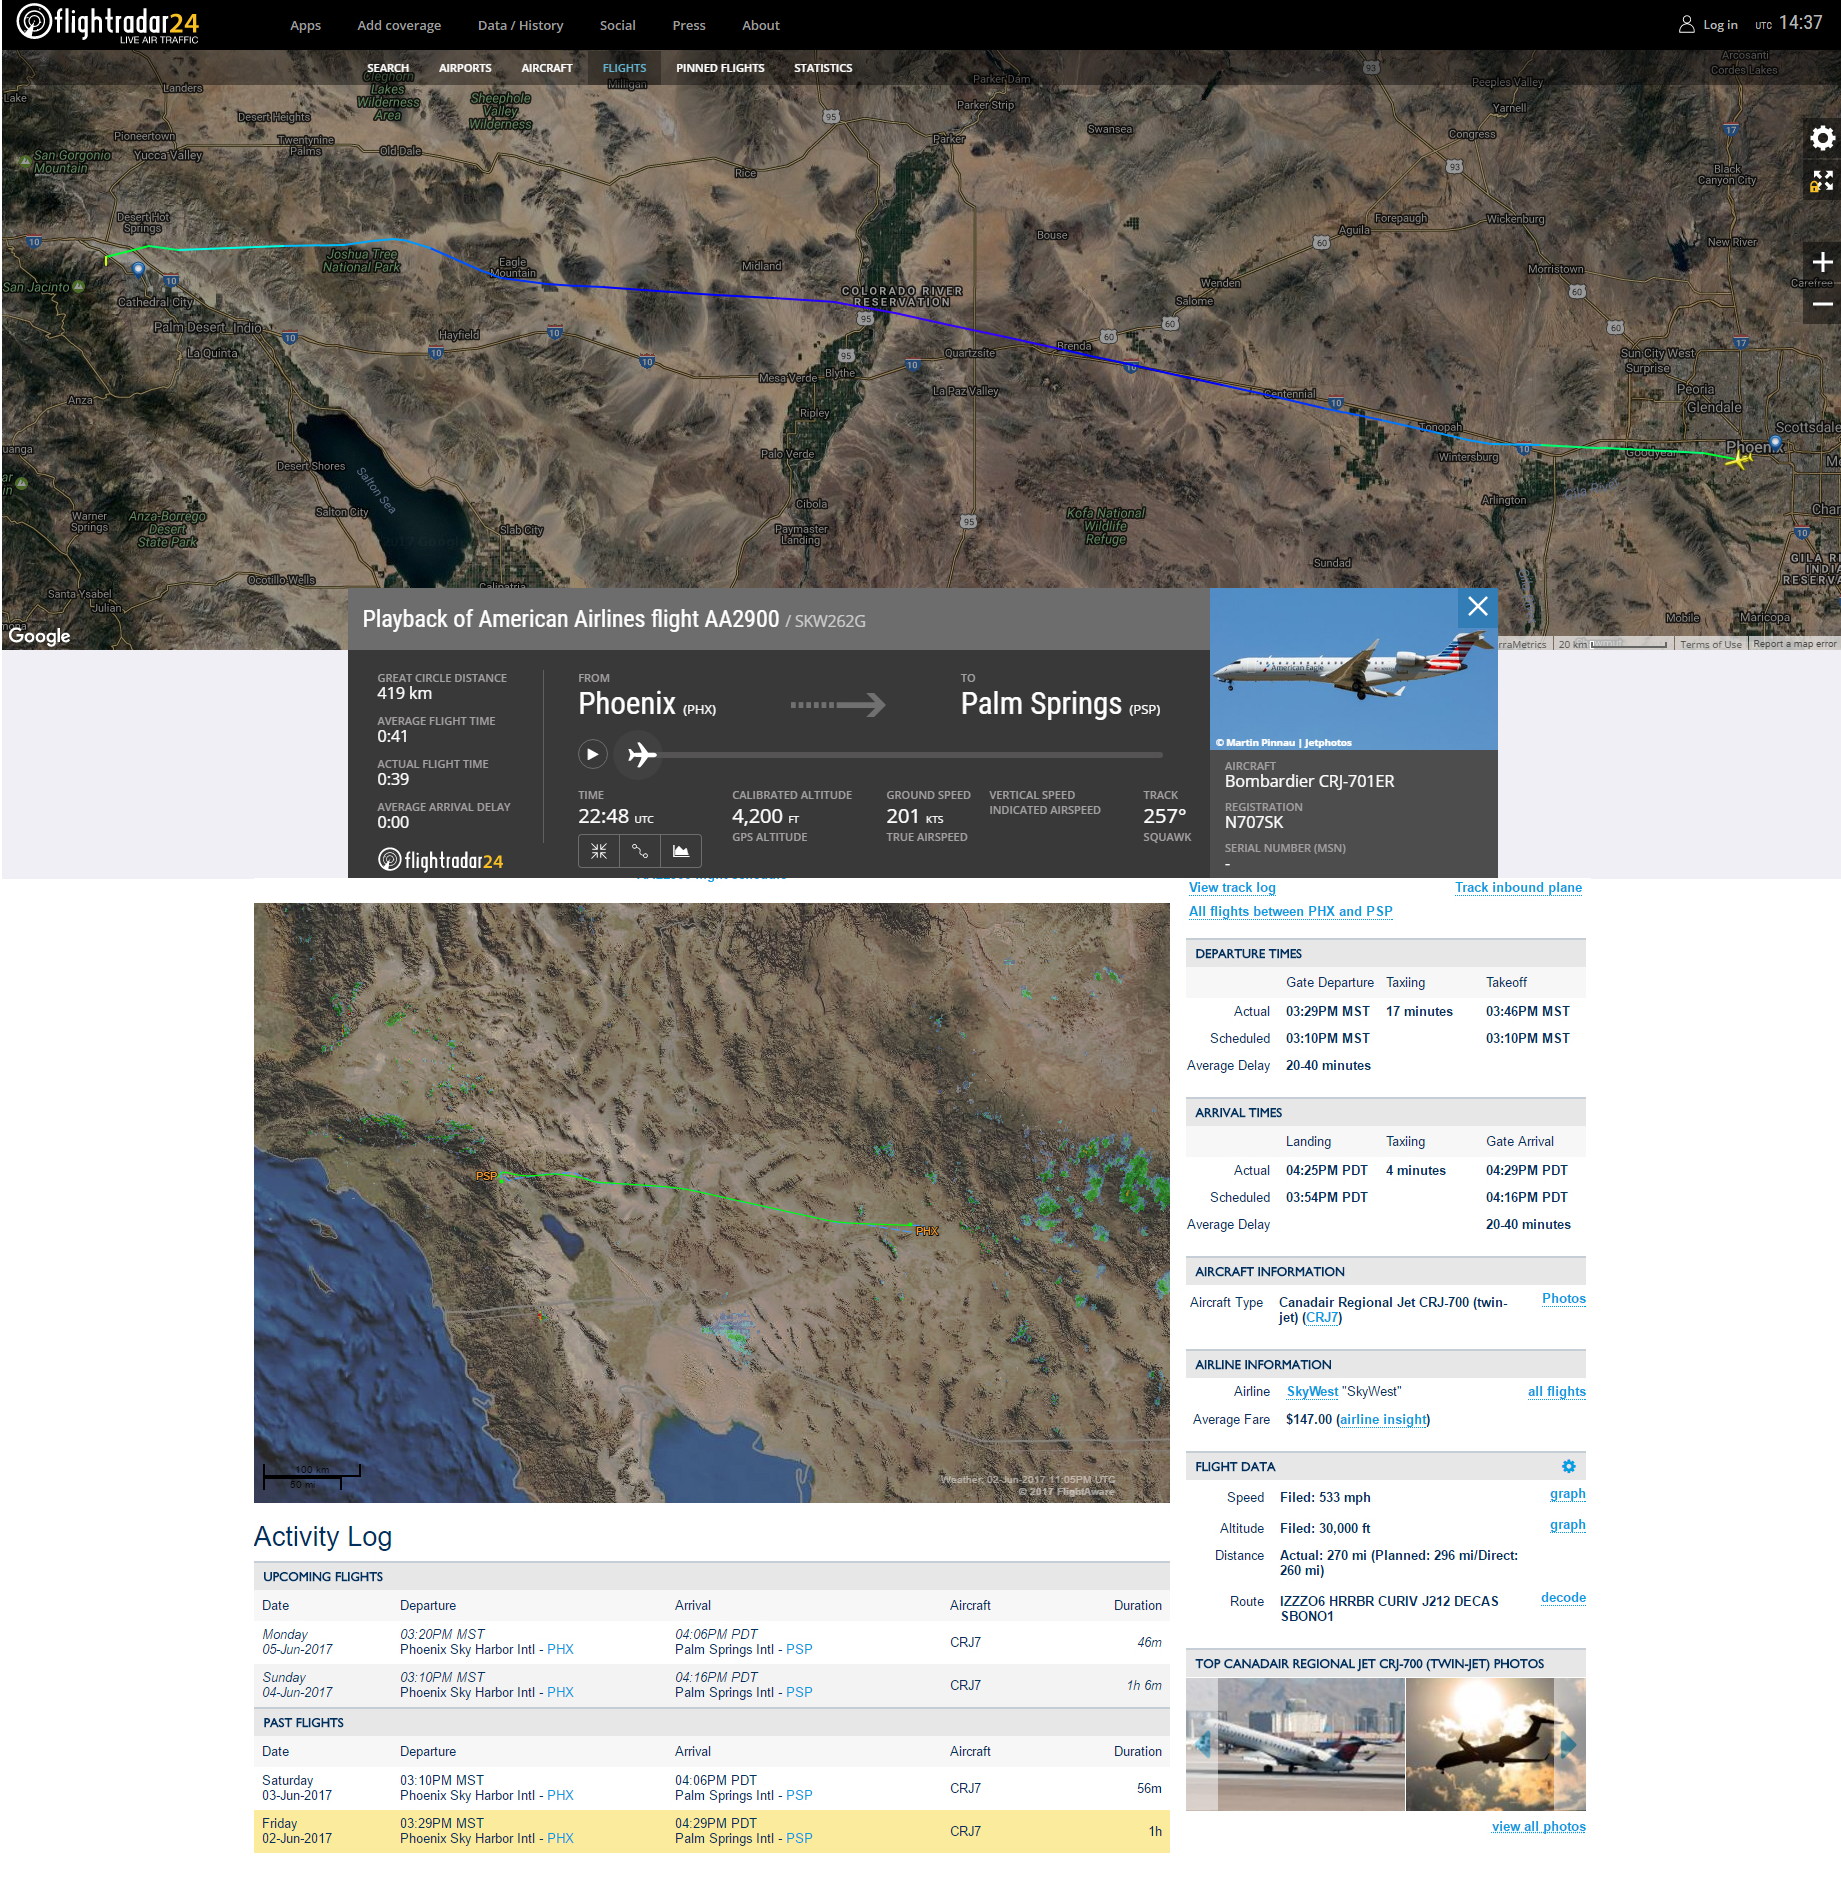Click the Phoenix airport map pin

pos(1776,442)
